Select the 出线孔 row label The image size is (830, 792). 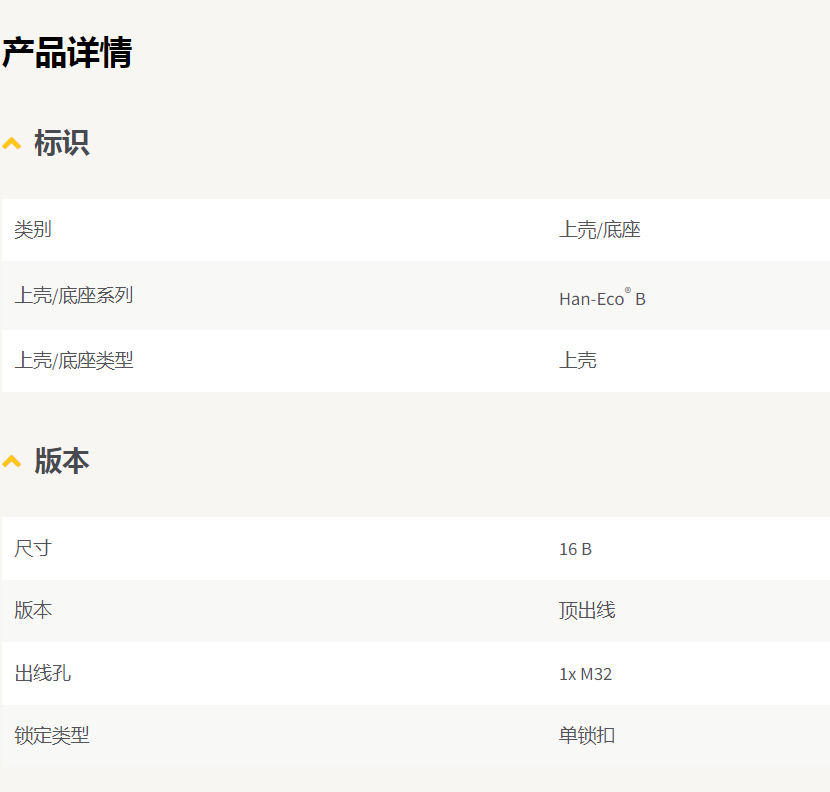42,673
